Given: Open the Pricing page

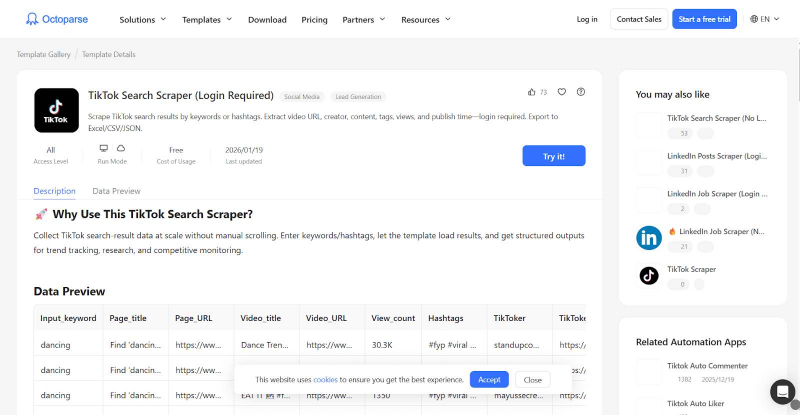Looking at the screenshot, I should (314, 19).
